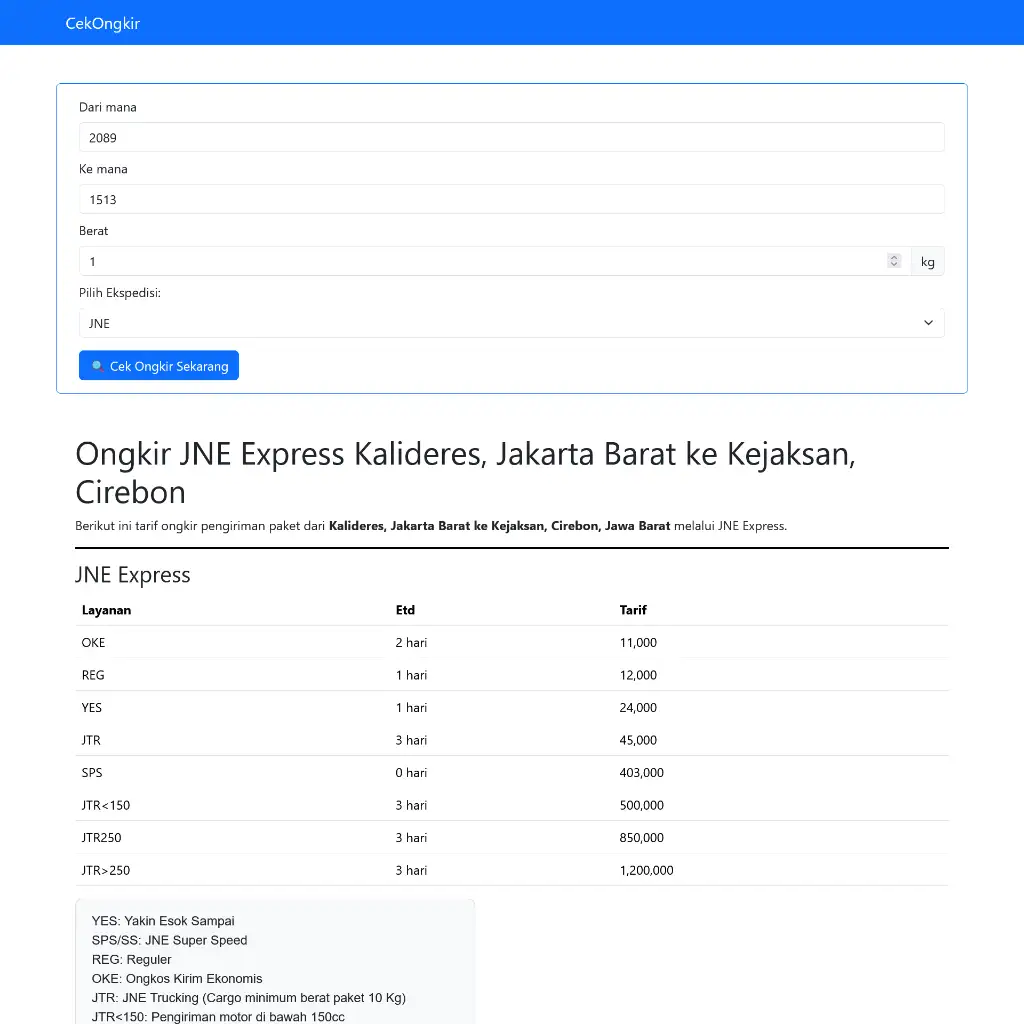
Task: Click the Etd column header
Action: [405, 610]
